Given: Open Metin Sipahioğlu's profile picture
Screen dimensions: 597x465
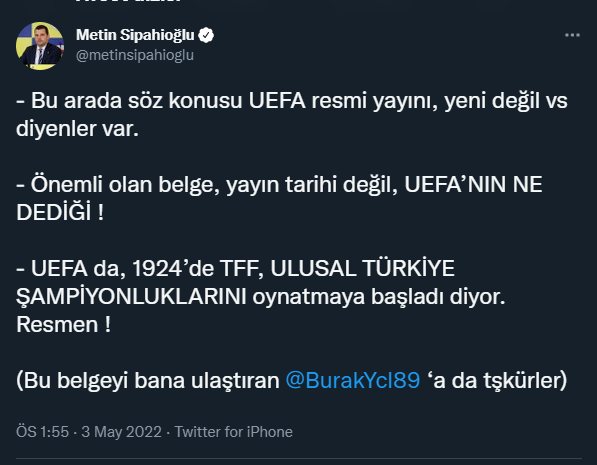Looking at the screenshot, I should click(x=40, y=46).
